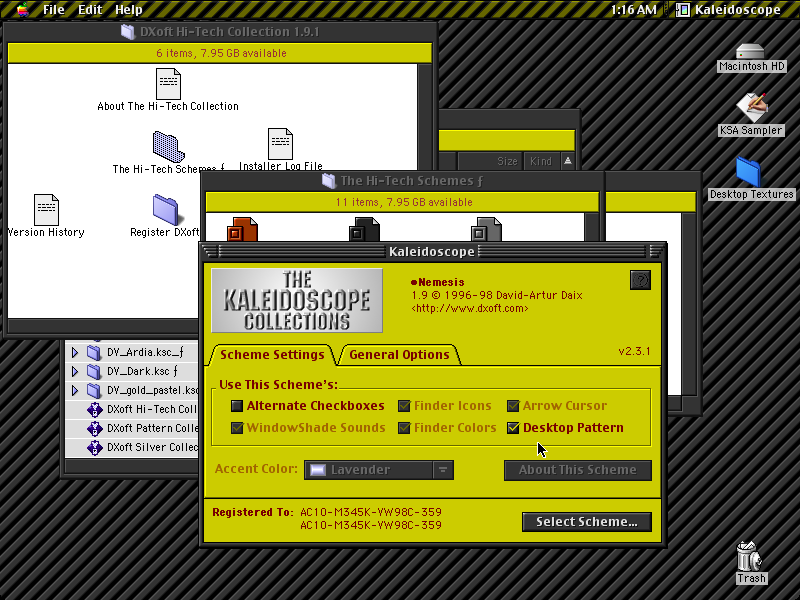Screen dimensions: 800x600
Task: Open the Macintosh HD disk icon
Action: [x=750, y=52]
